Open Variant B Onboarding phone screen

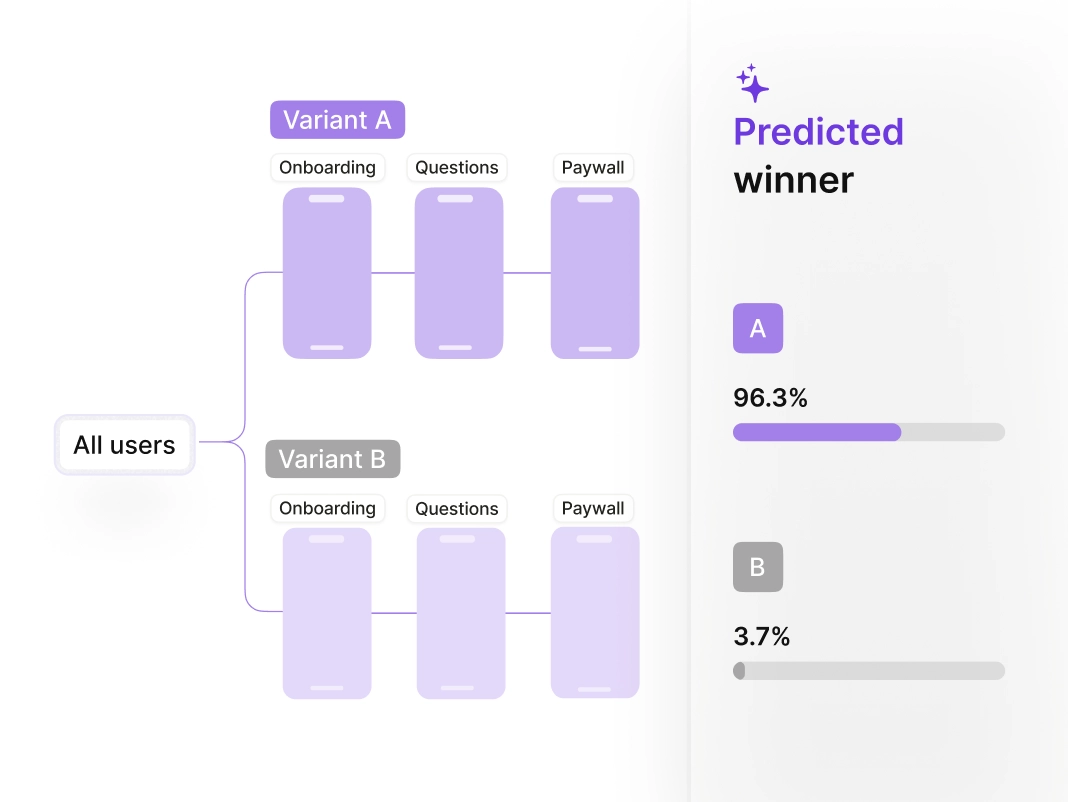pos(327,613)
